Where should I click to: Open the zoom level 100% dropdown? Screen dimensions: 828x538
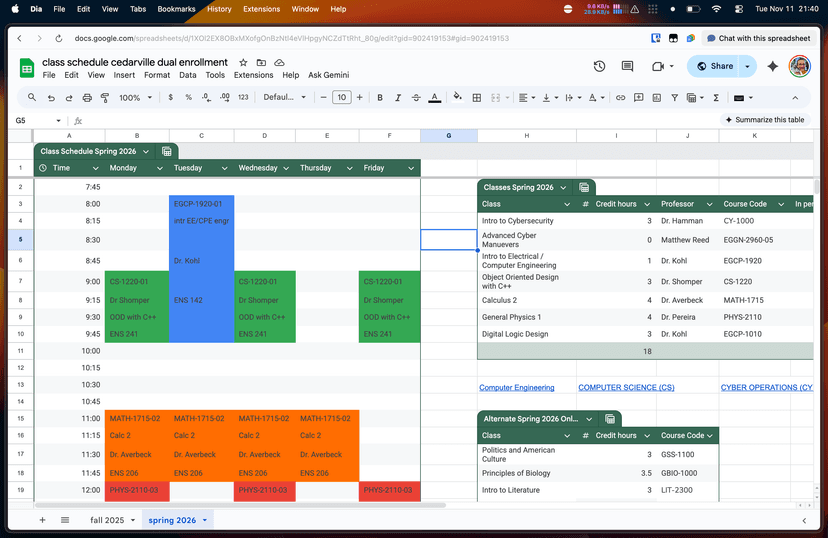click(x=135, y=98)
